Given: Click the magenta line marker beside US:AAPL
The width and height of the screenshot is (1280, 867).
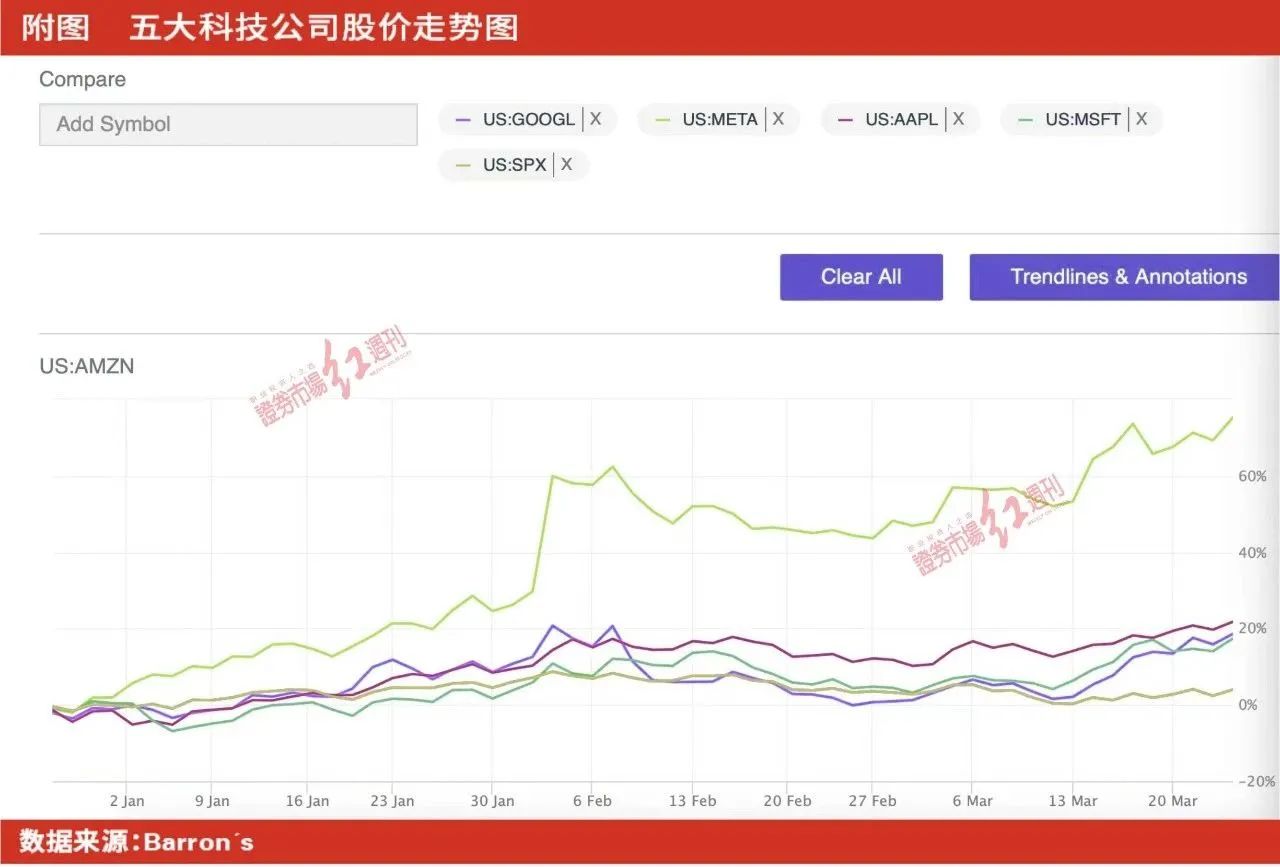Looking at the screenshot, I should pyautogui.click(x=846, y=120).
